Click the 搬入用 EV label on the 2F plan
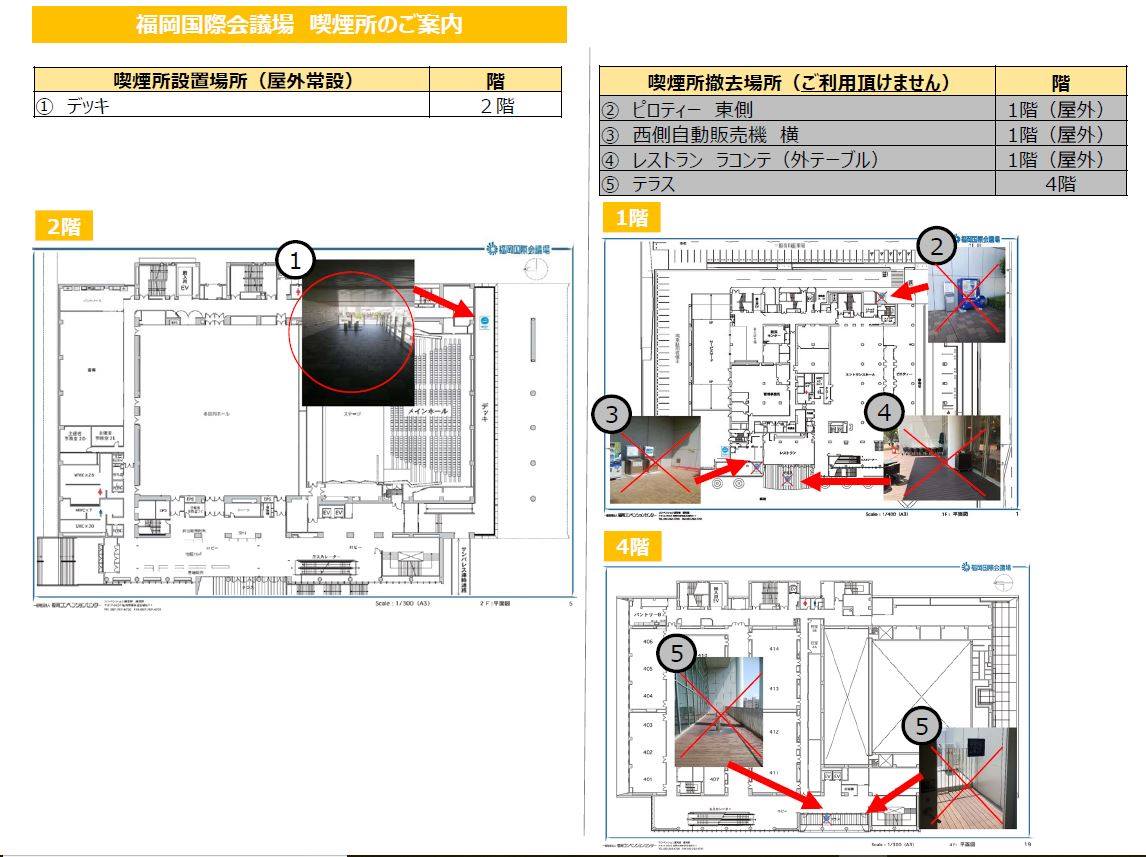 coord(185,281)
